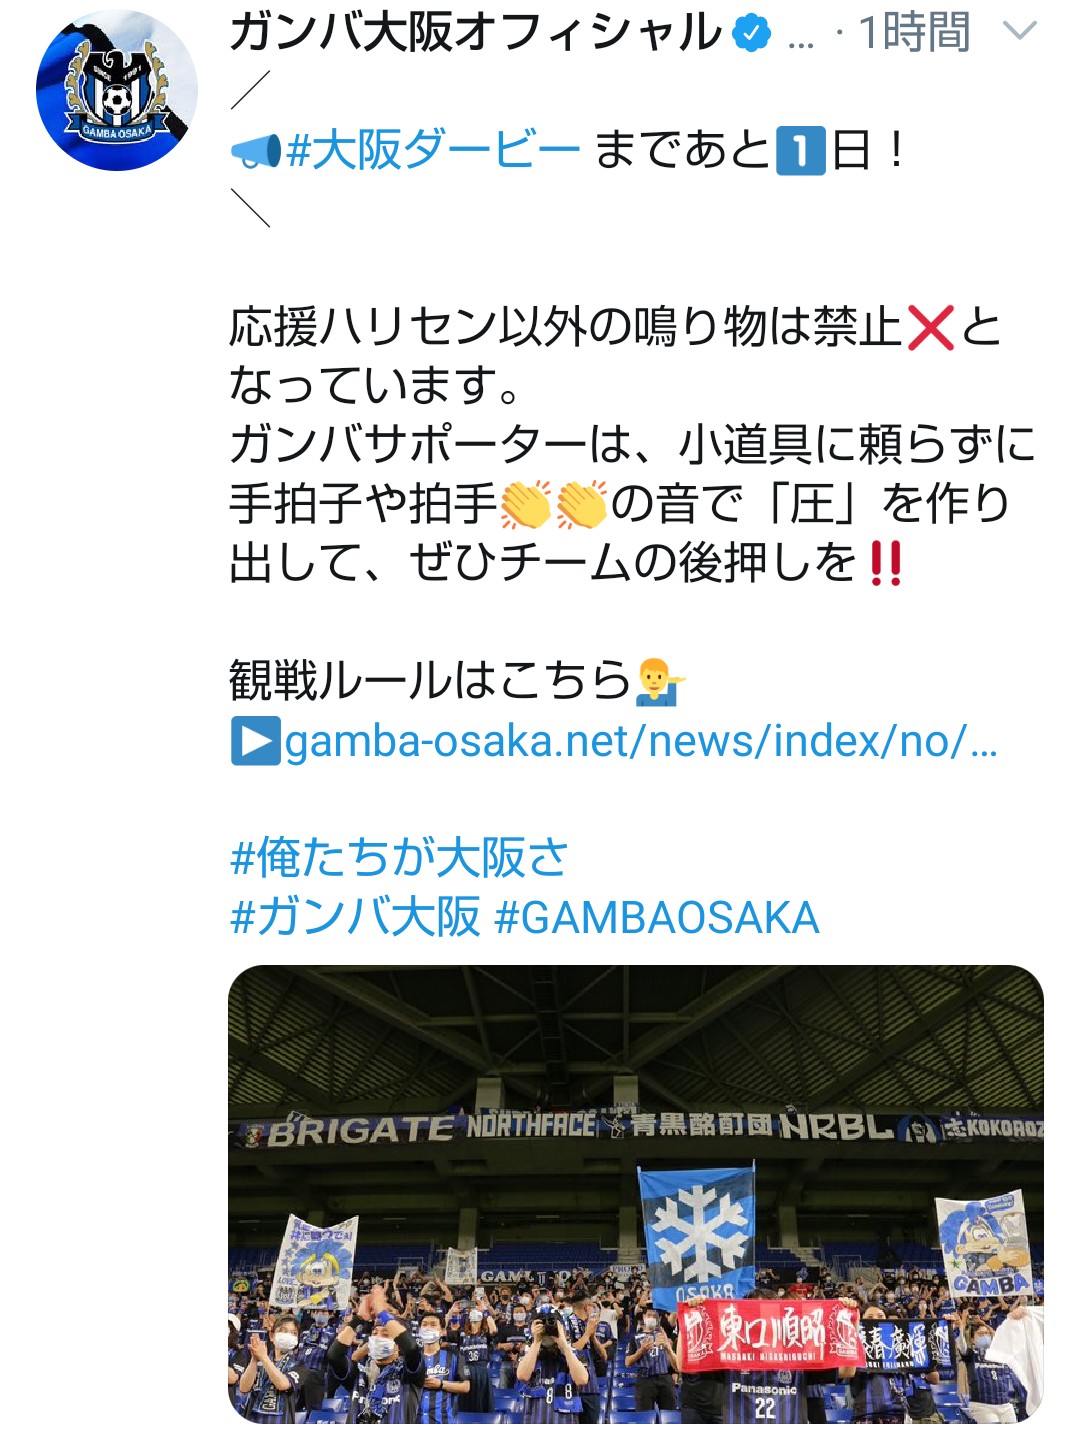
Task: Open the #ガンバ大阪 hashtag
Action: pyautogui.click(x=355, y=917)
